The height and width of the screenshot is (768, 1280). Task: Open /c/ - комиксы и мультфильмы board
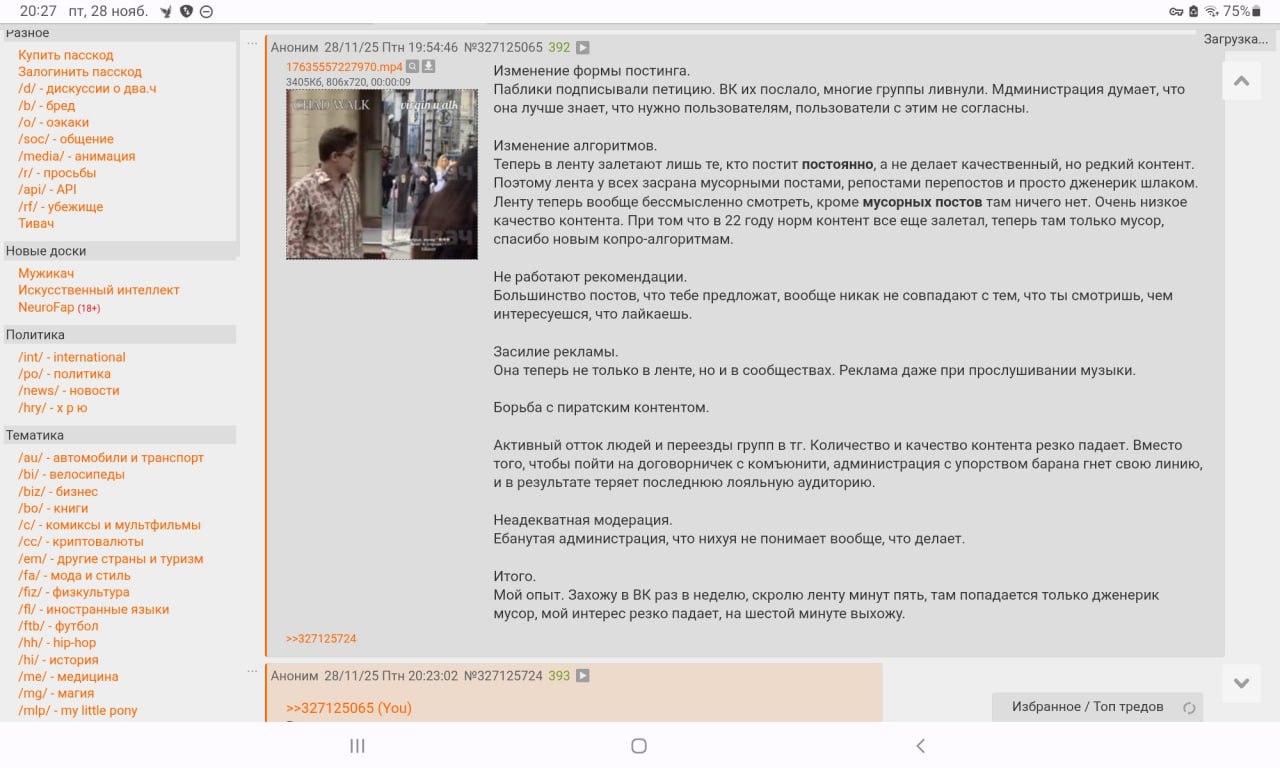(x=109, y=525)
